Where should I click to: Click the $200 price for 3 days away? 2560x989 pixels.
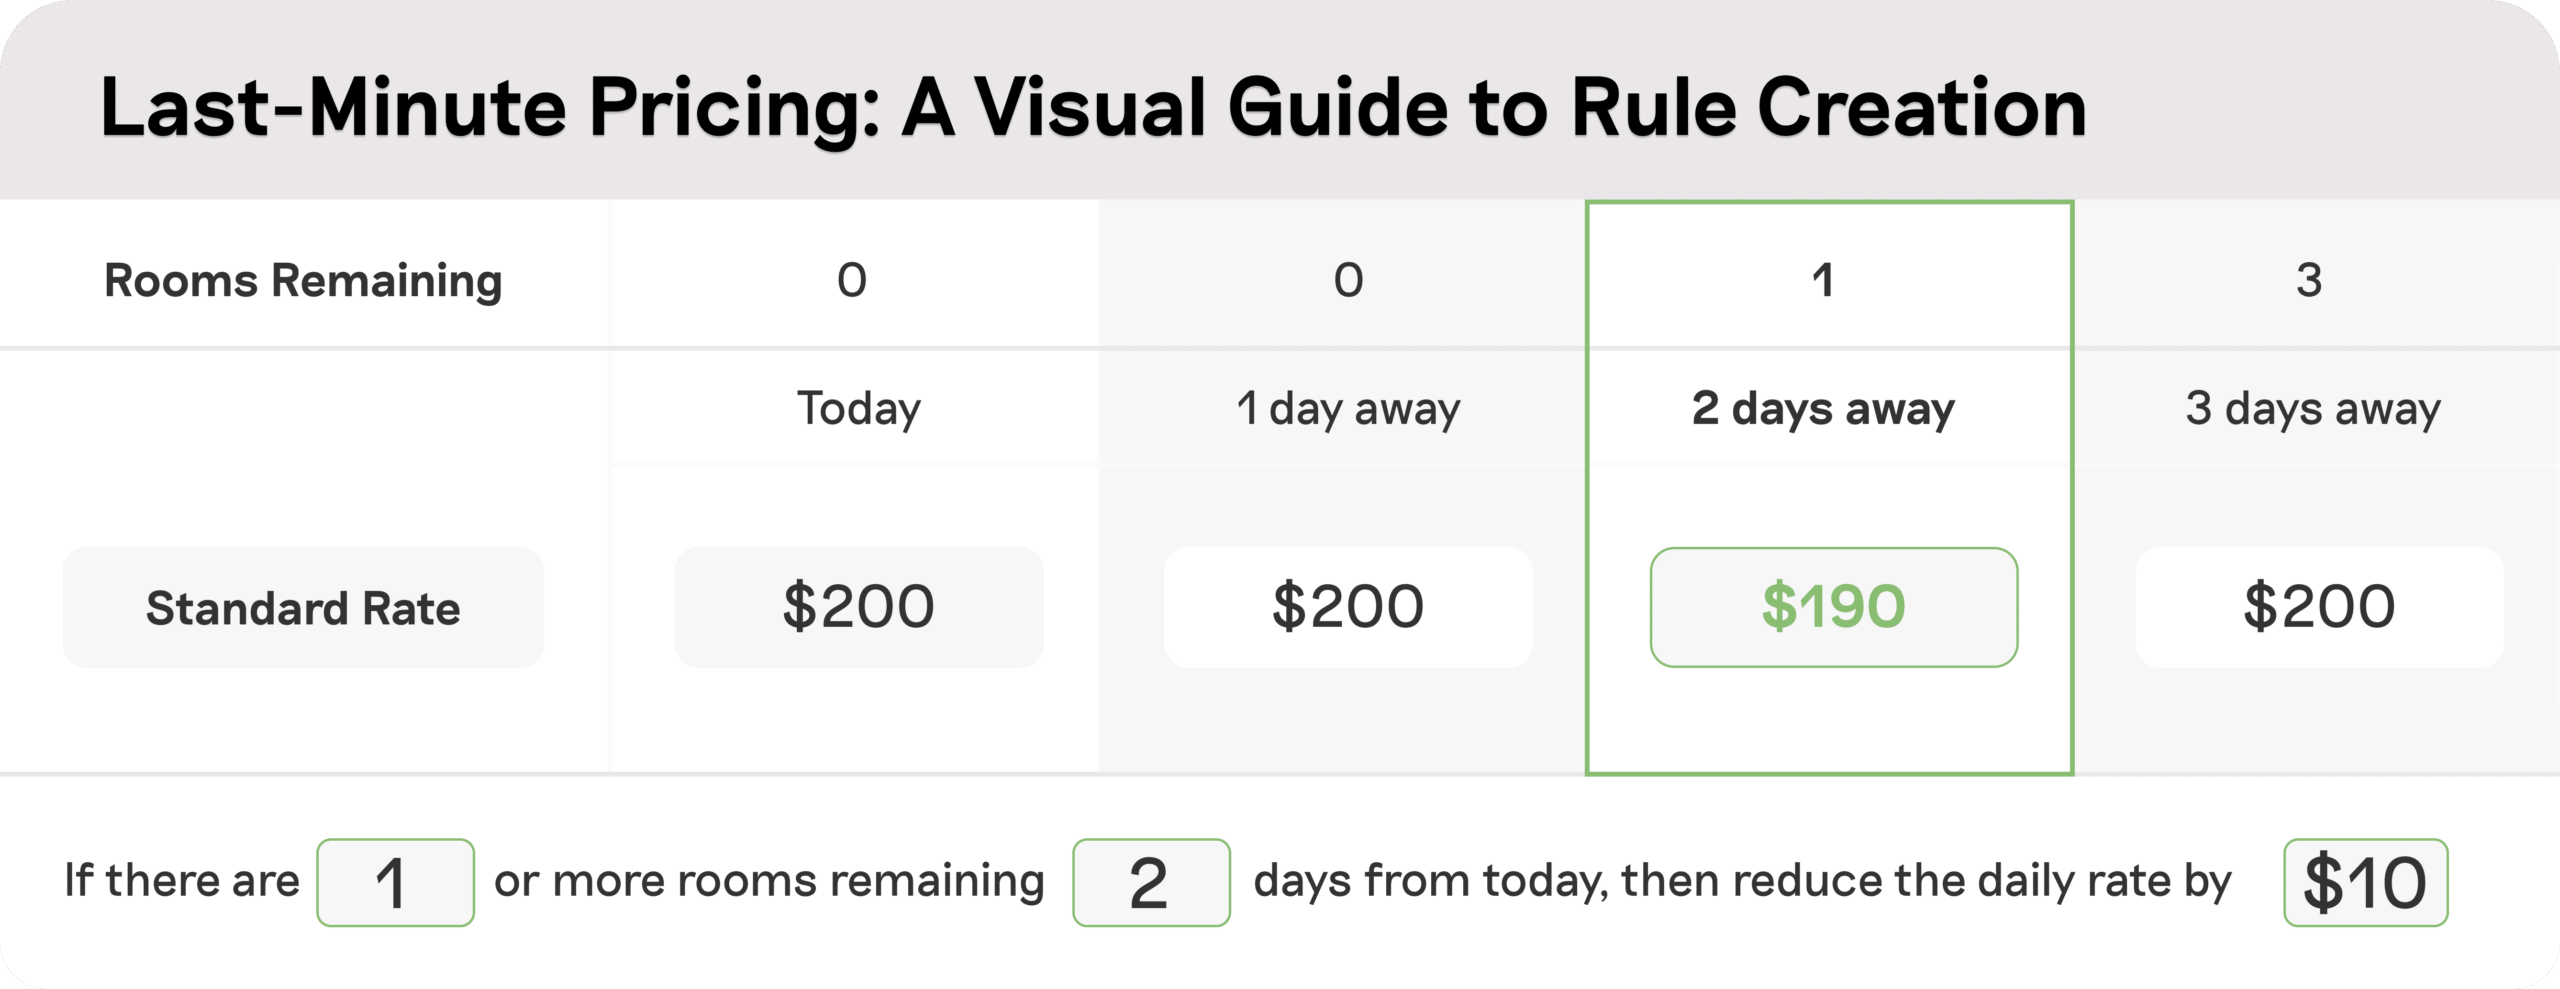[x=2320, y=607]
